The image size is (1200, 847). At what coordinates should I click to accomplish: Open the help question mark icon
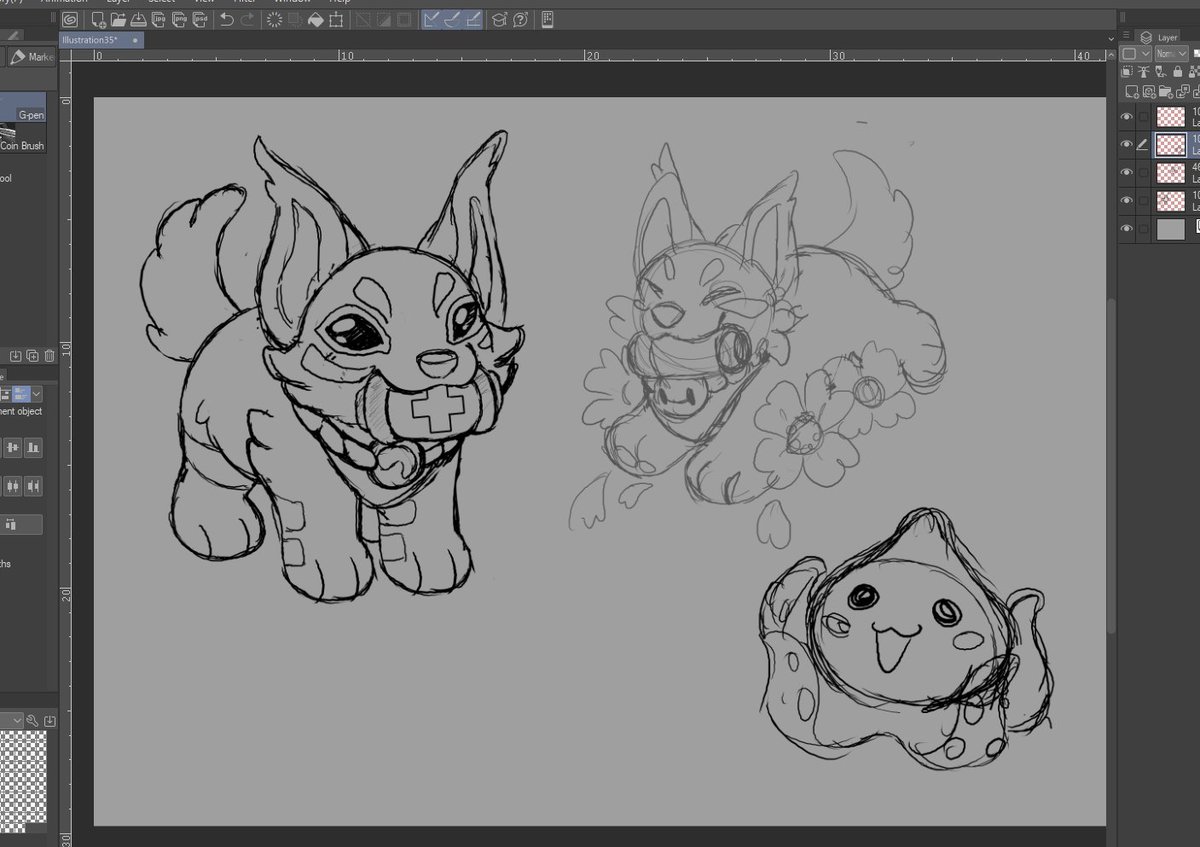coord(520,20)
